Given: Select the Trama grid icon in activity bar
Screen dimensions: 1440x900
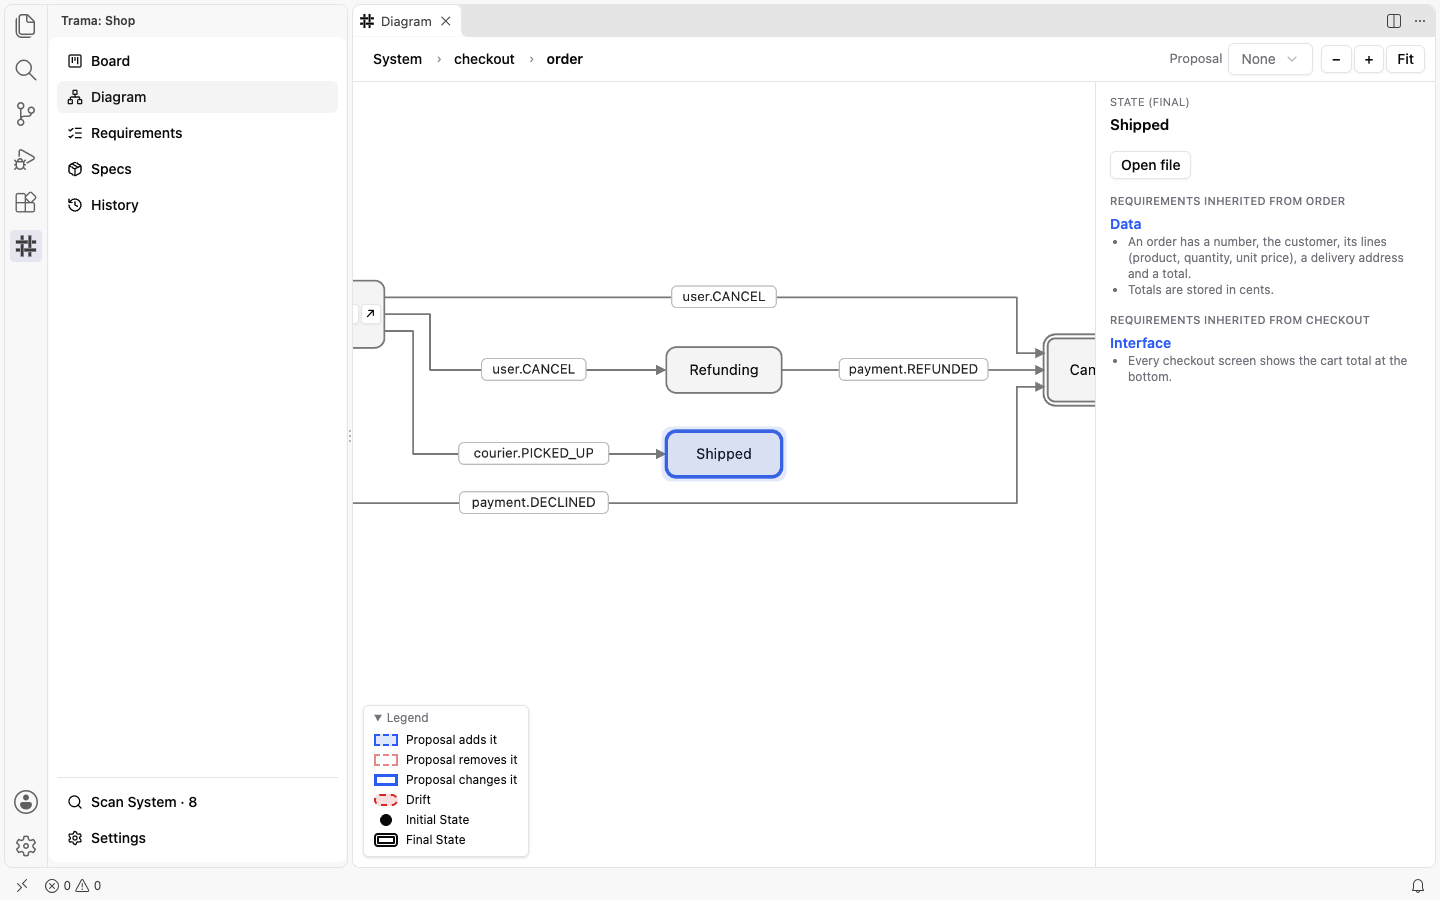Looking at the screenshot, I should 26,246.
